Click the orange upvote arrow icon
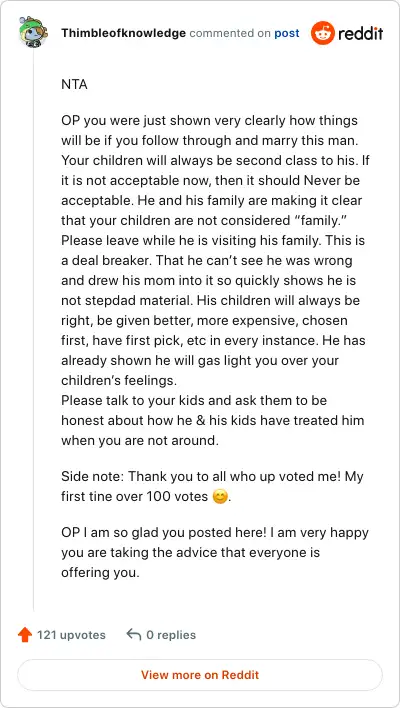Image resolution: width=400 pixels, height=708 pixels. pos(25,635)
